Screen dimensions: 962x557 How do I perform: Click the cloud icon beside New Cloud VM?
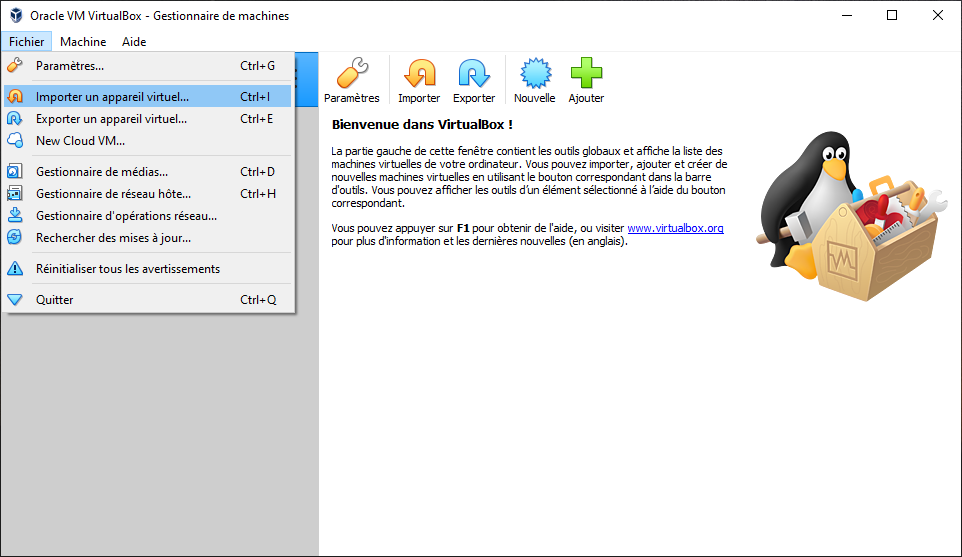tap(15, 140)
